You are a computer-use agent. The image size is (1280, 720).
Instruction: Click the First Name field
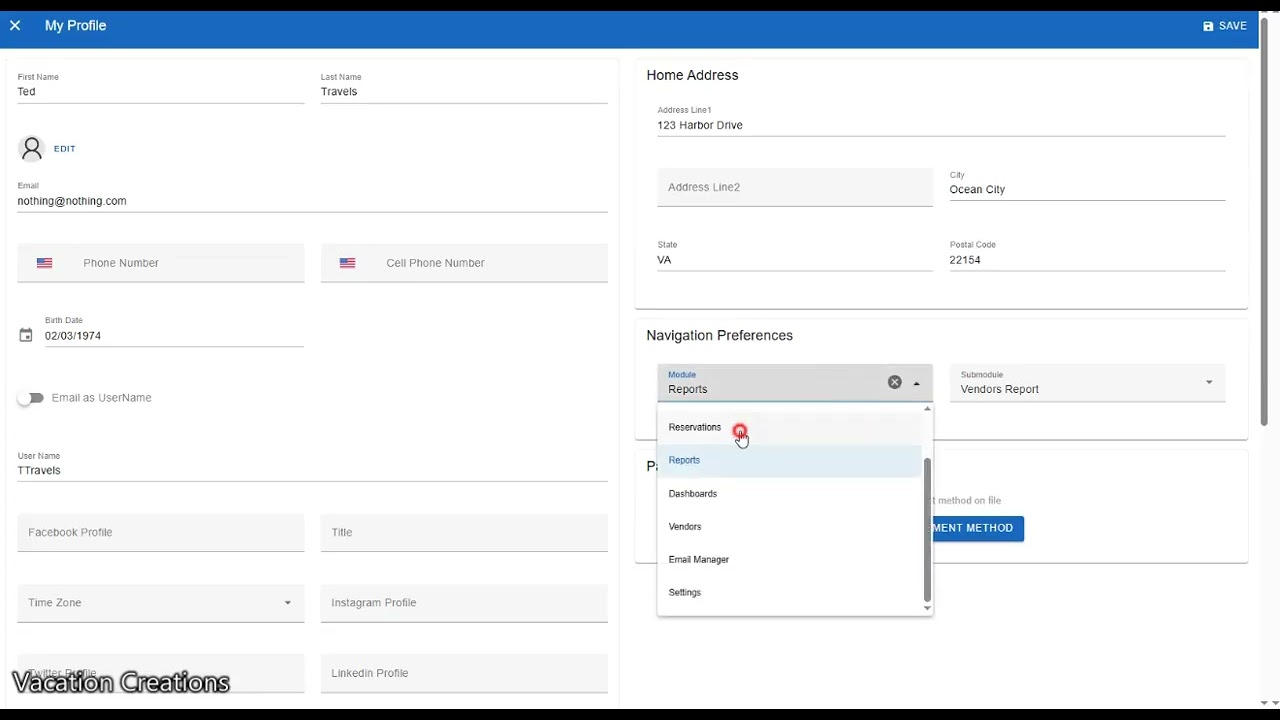click(161, 86)
